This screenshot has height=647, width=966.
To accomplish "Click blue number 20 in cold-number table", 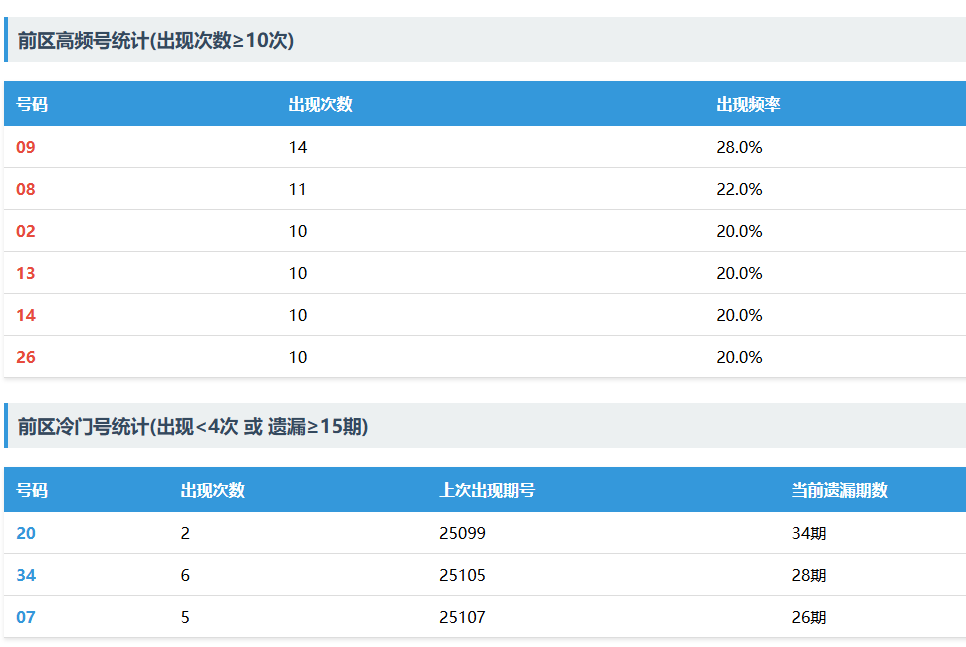I will click(x=26, y=533).
